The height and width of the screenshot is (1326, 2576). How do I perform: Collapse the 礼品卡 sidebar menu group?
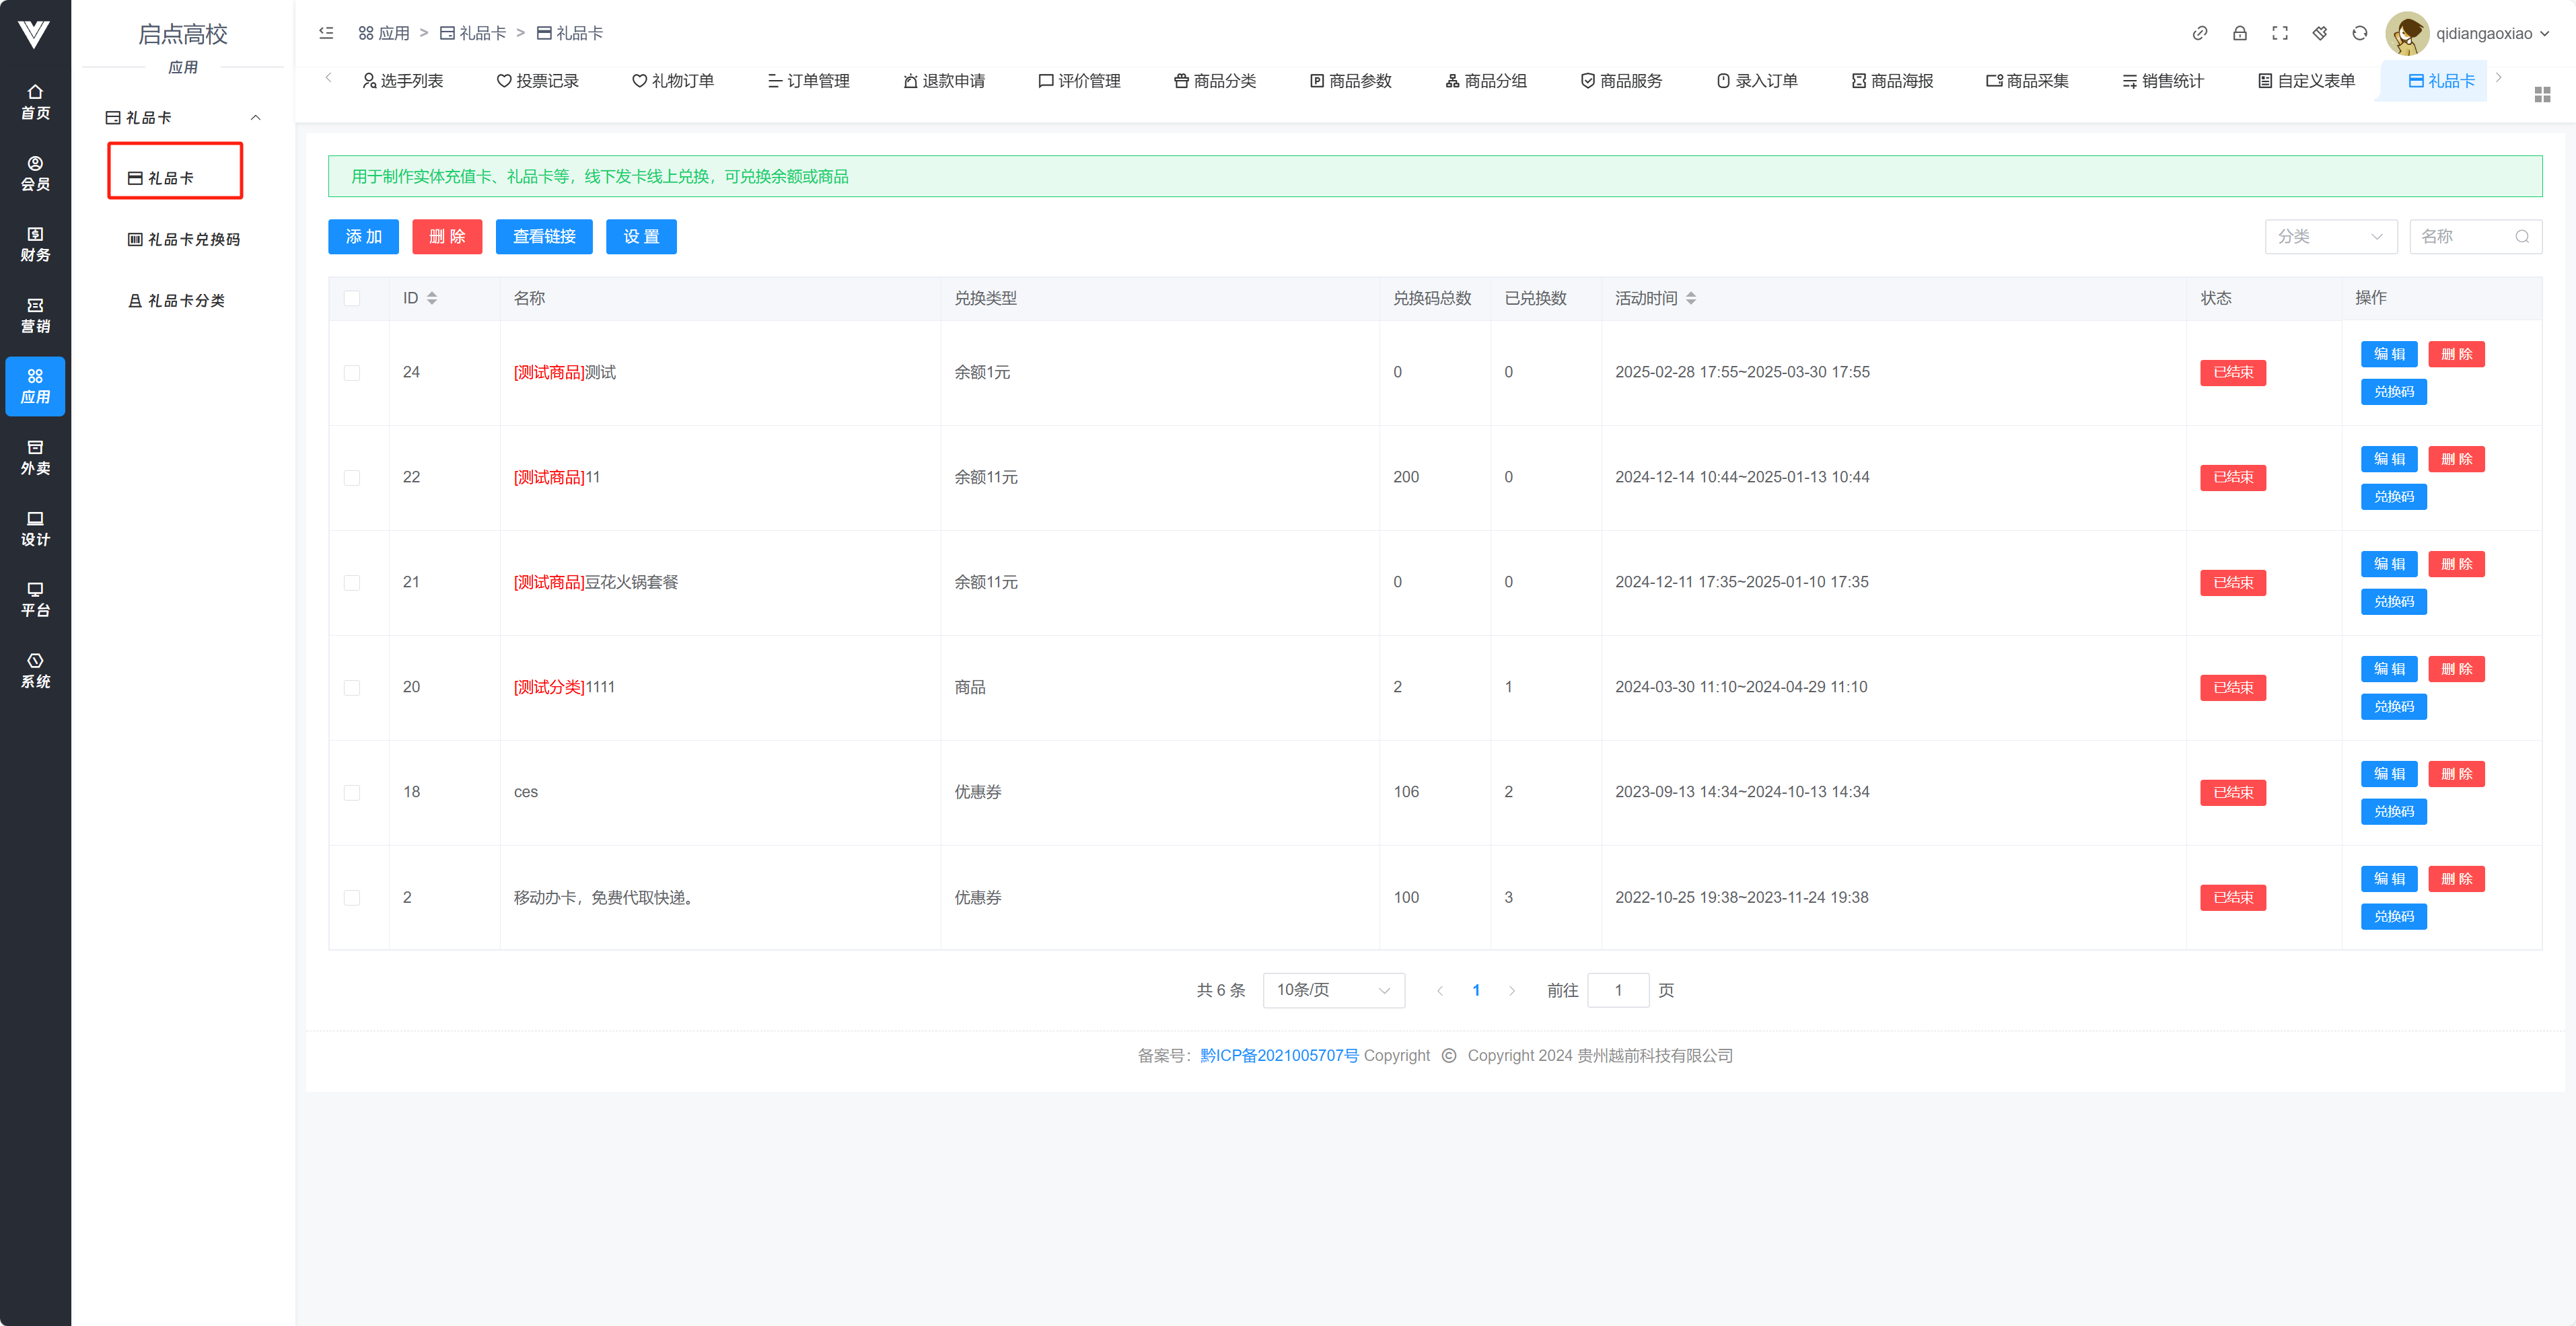coord(181,118)
